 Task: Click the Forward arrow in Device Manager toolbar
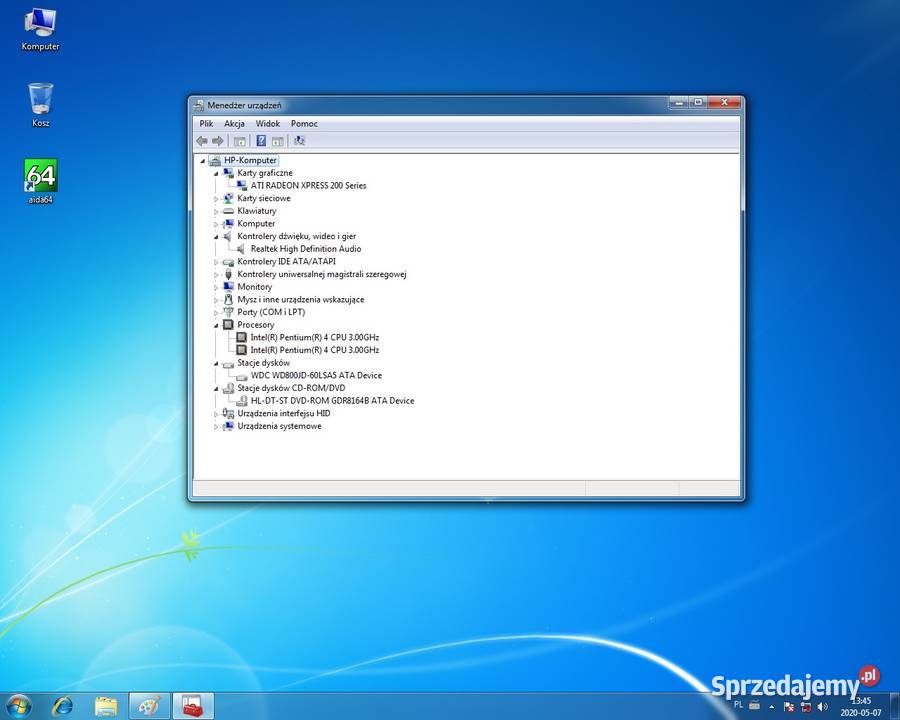point(218,141)
